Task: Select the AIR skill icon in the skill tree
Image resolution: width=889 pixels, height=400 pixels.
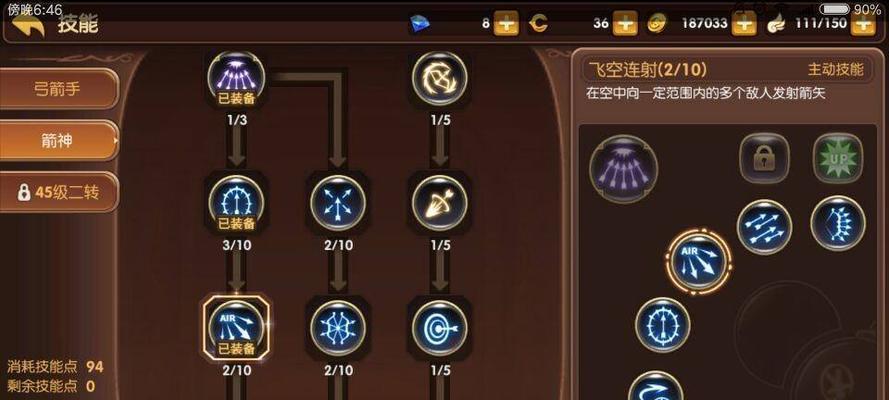Action: pyautogui.click(x=236, y=327)
